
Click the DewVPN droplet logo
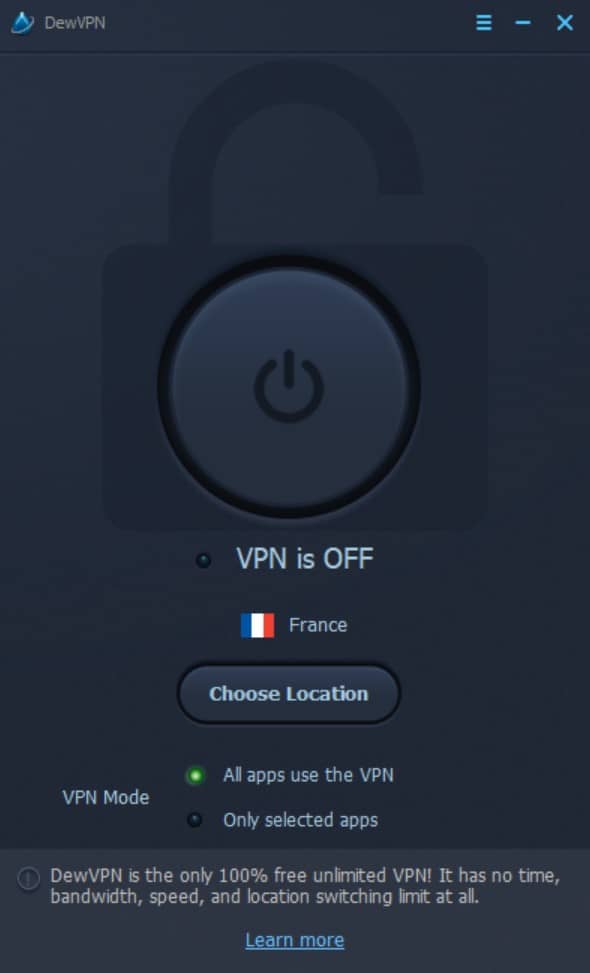(x=22, y=23)
